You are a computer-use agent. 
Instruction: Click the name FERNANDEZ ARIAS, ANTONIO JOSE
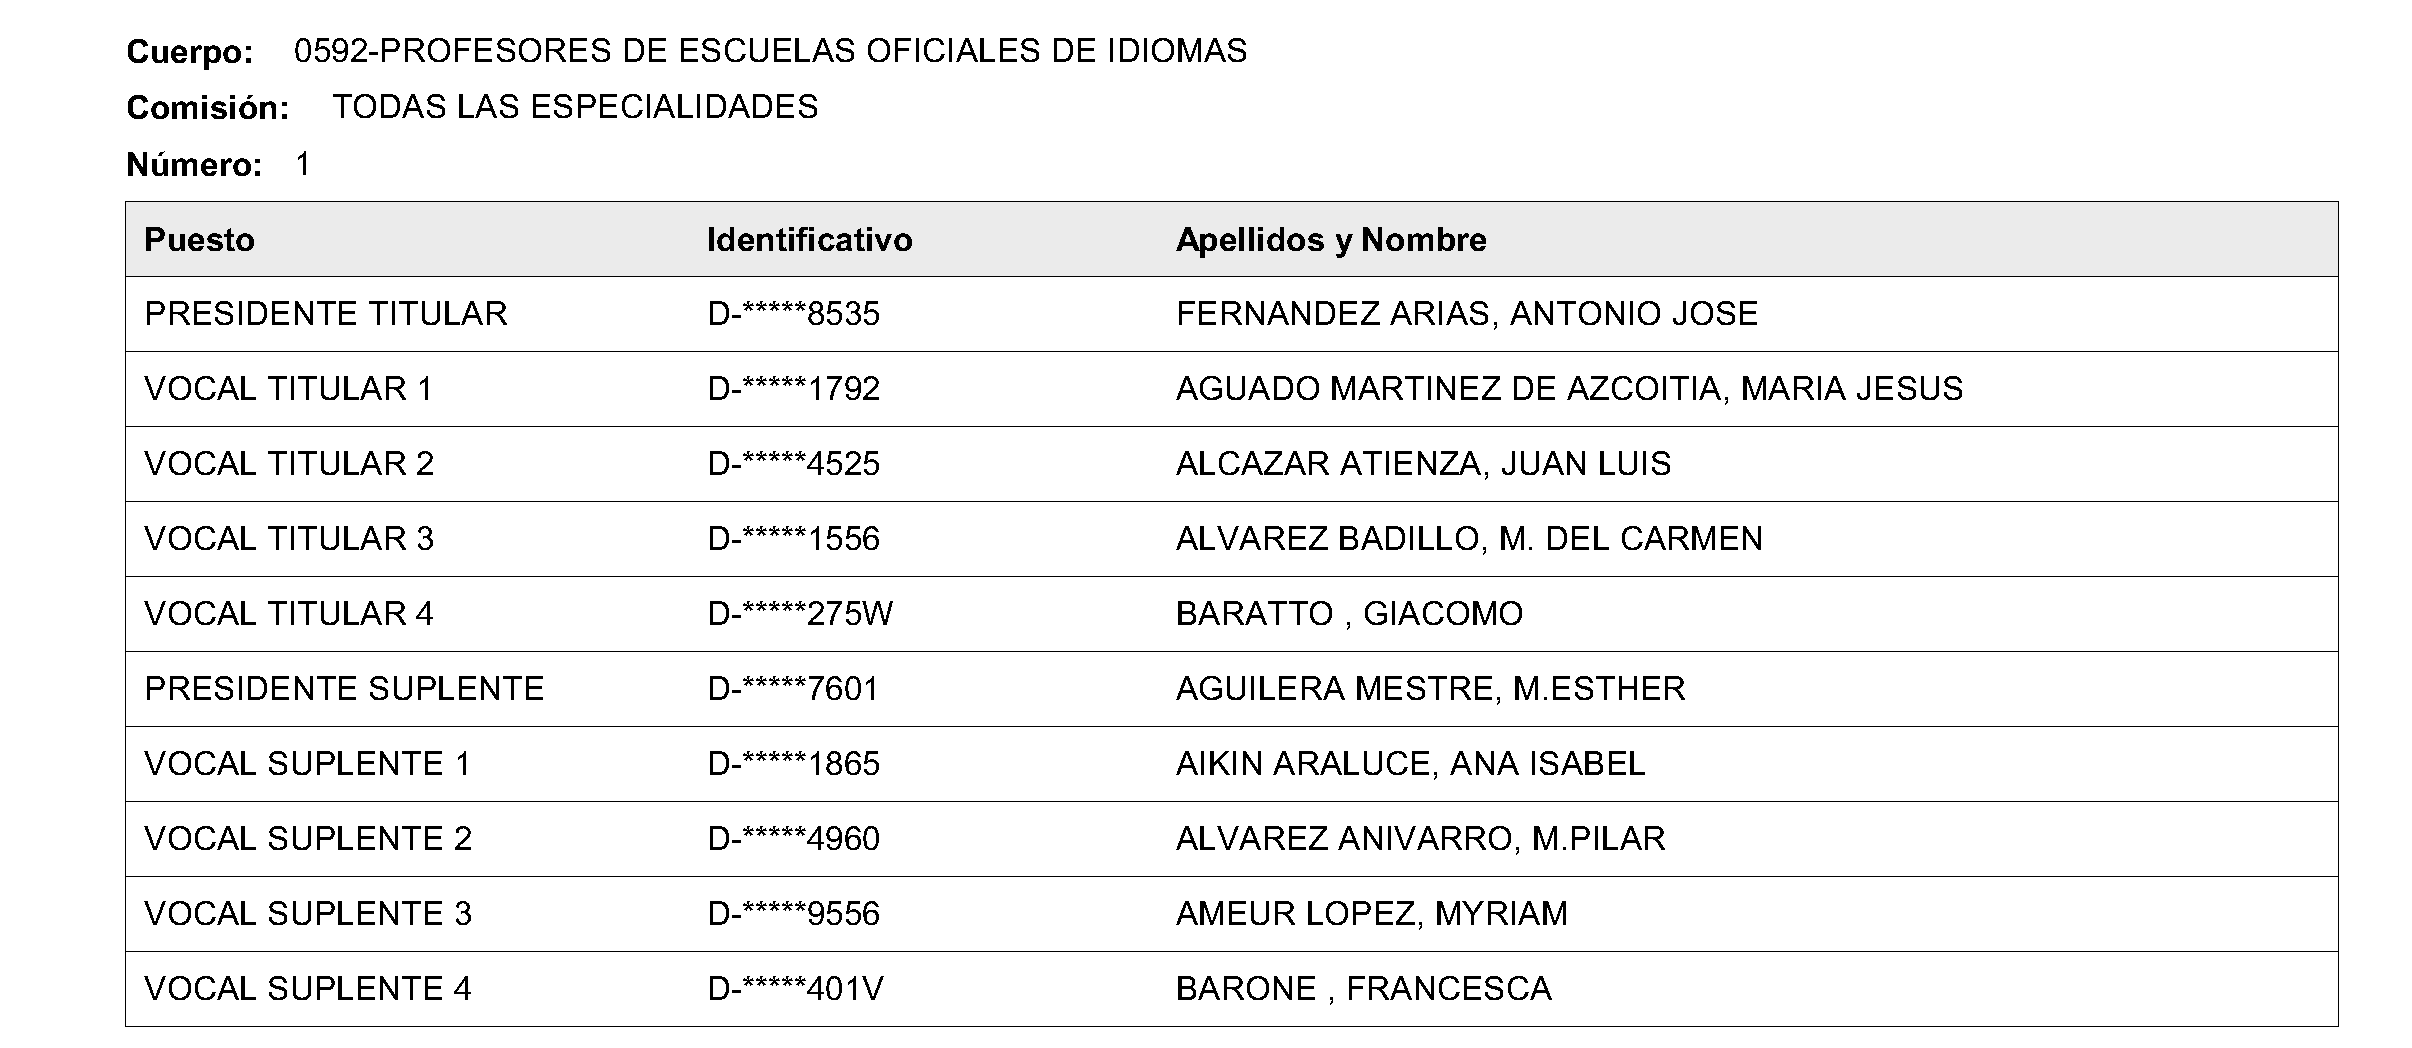tap(1467, 314)
